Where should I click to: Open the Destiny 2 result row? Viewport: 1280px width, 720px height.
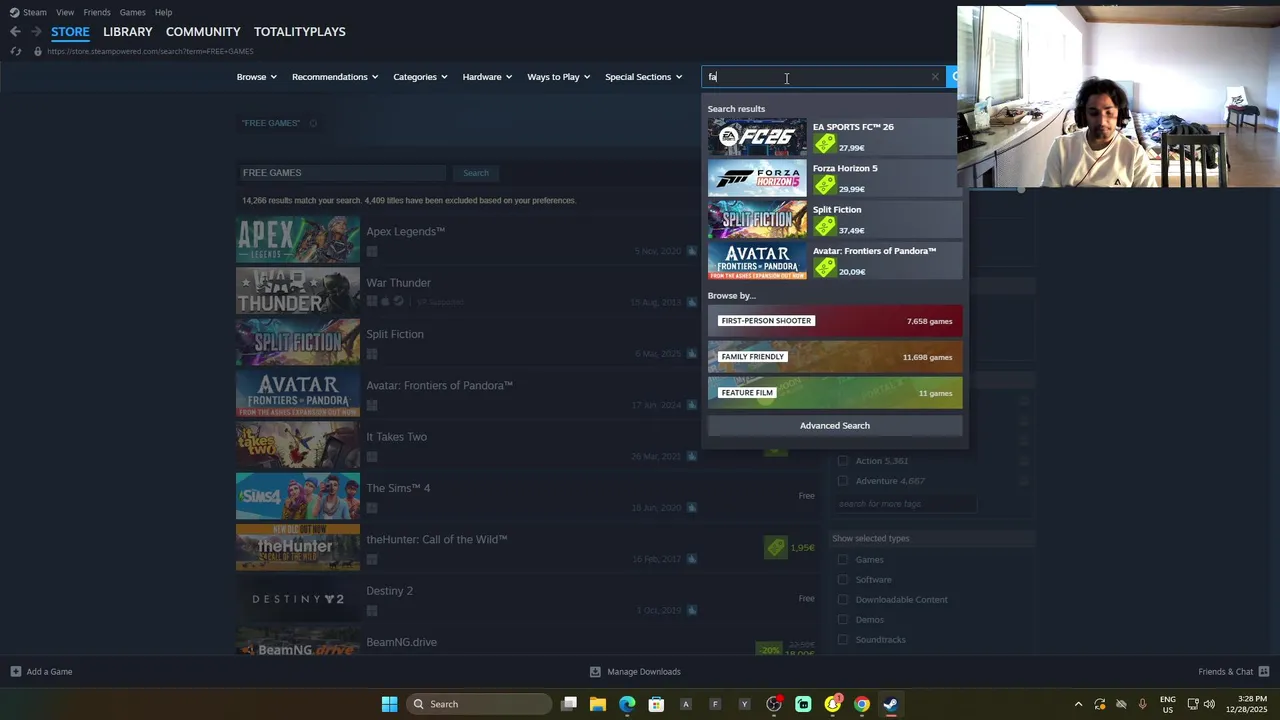(x=527, y=599)
